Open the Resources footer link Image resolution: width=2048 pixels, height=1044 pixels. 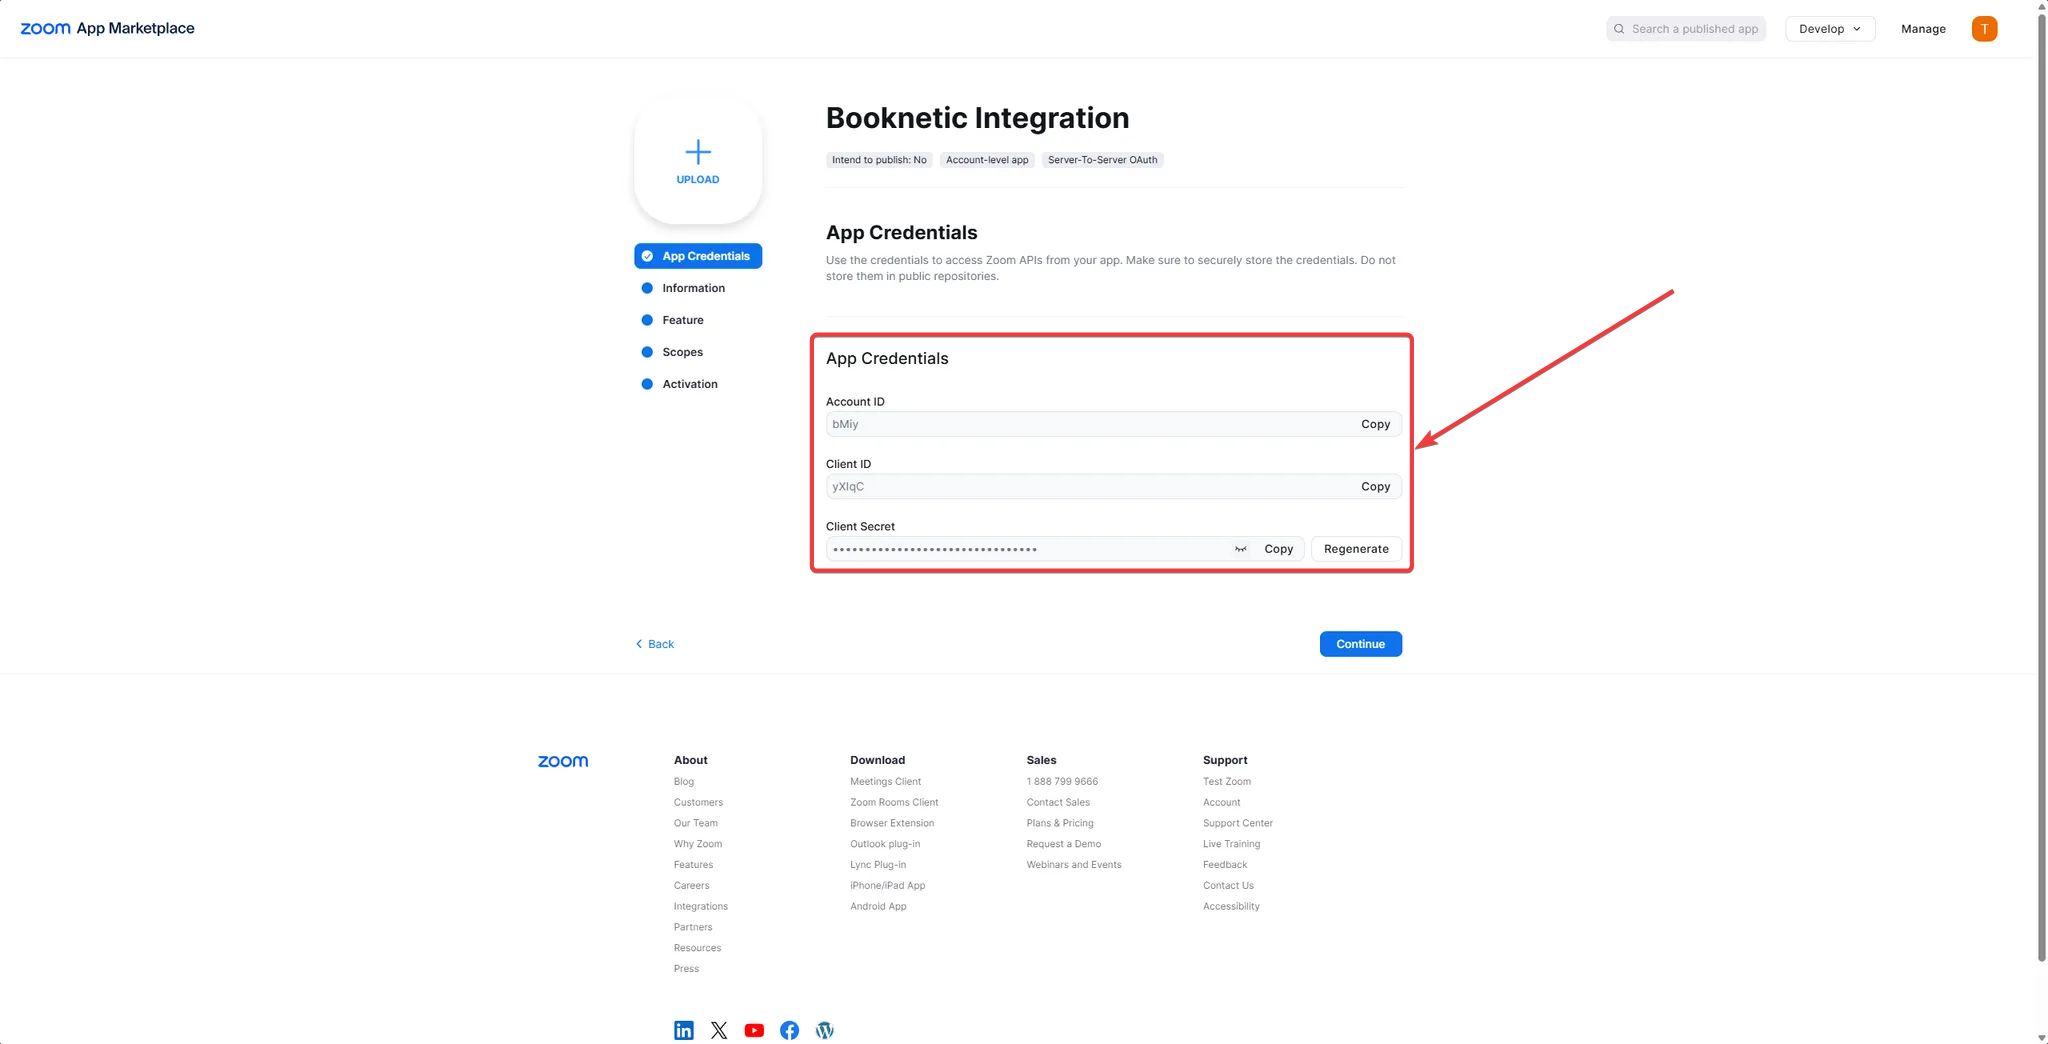pos(697,948)
